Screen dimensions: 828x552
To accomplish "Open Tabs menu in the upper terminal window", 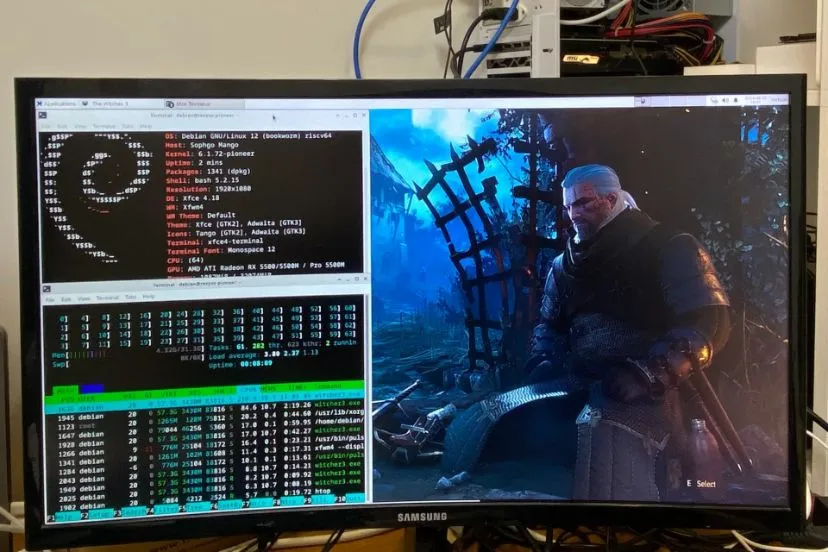I will 127,126.
